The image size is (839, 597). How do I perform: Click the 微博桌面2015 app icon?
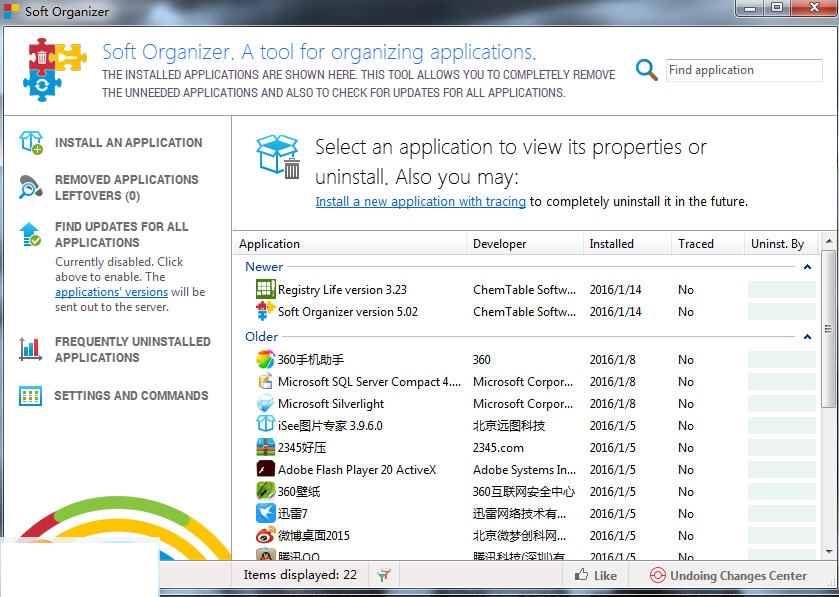pos(265,535)
